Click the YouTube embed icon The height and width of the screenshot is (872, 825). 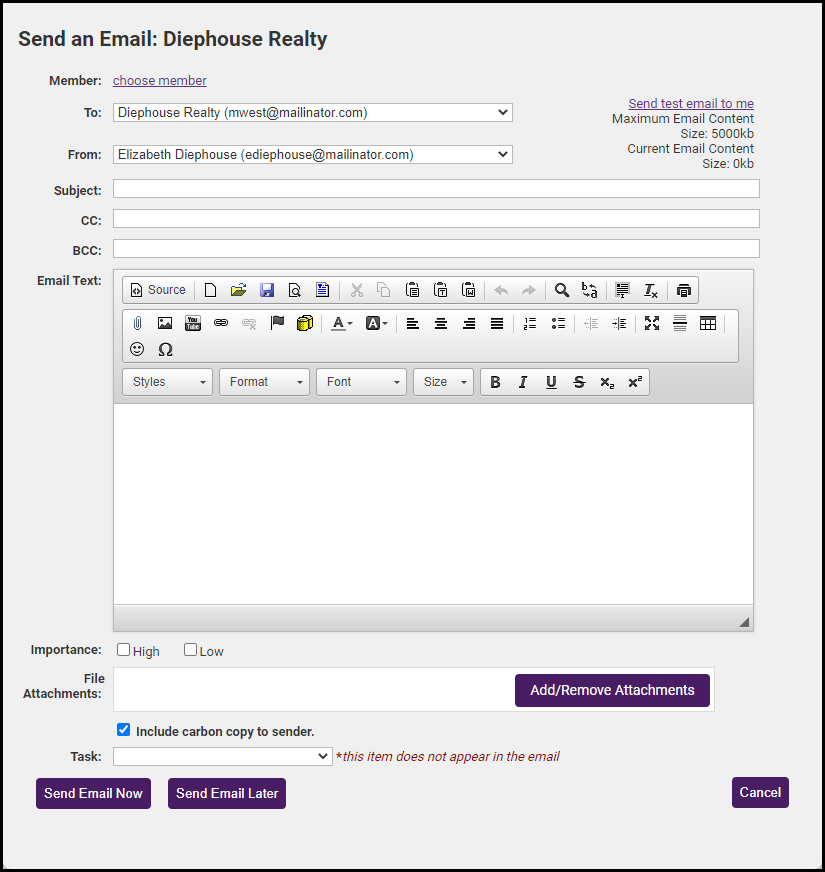(x=193, y=323)
